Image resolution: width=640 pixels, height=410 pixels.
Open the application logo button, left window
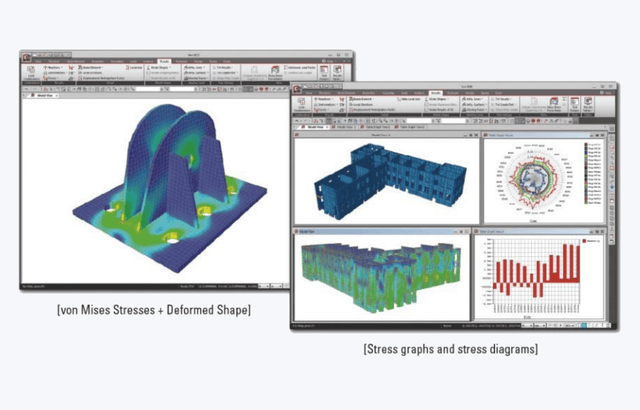tap(25, 50)
